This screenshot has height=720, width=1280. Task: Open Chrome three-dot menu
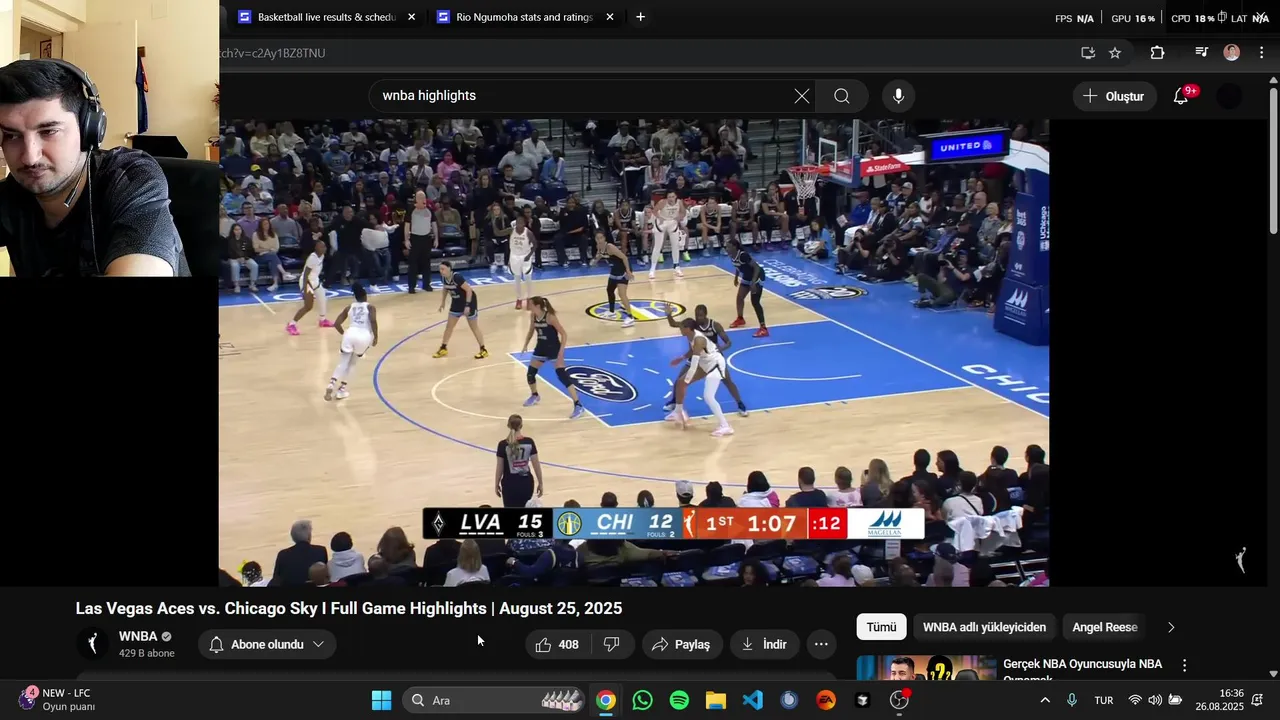[1261, 53]
